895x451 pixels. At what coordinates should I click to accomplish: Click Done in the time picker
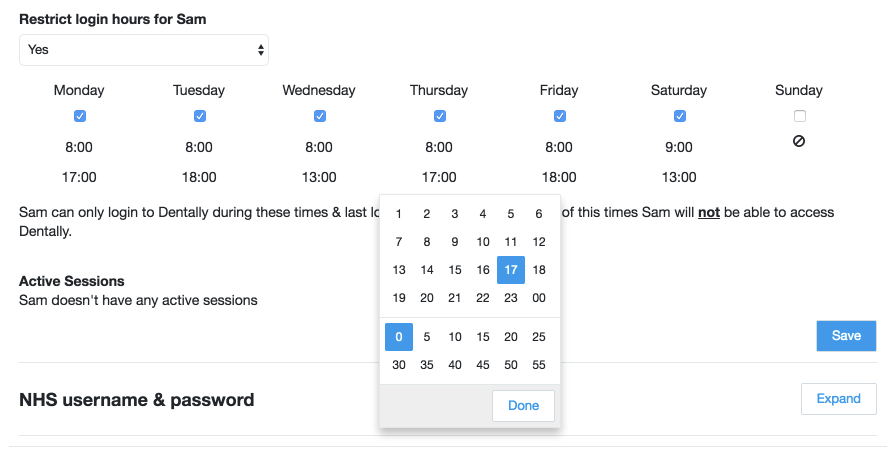523,405
